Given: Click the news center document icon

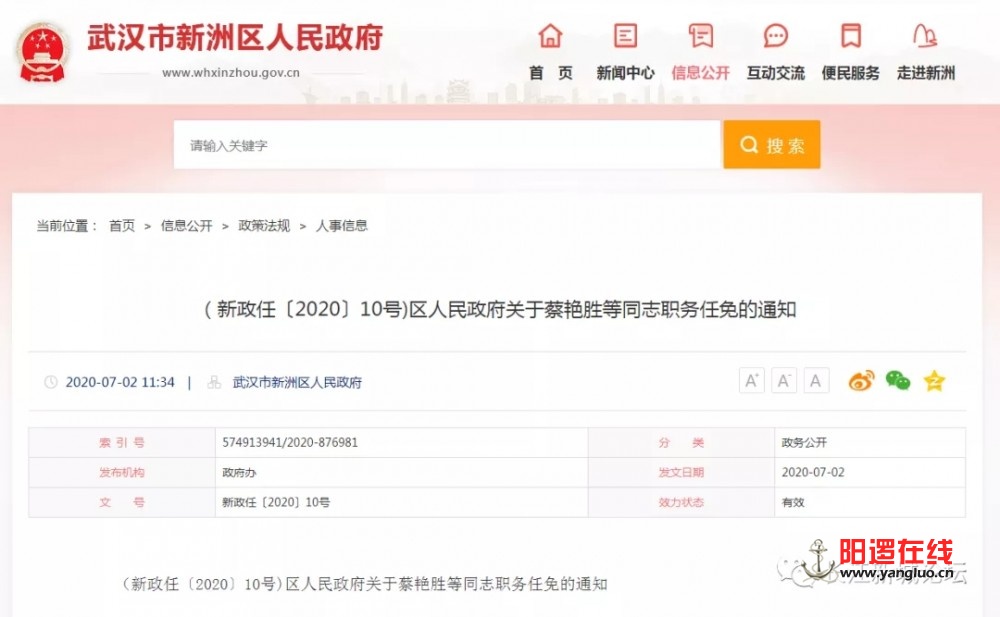Looking at the screenshot, I should [625, 36].
